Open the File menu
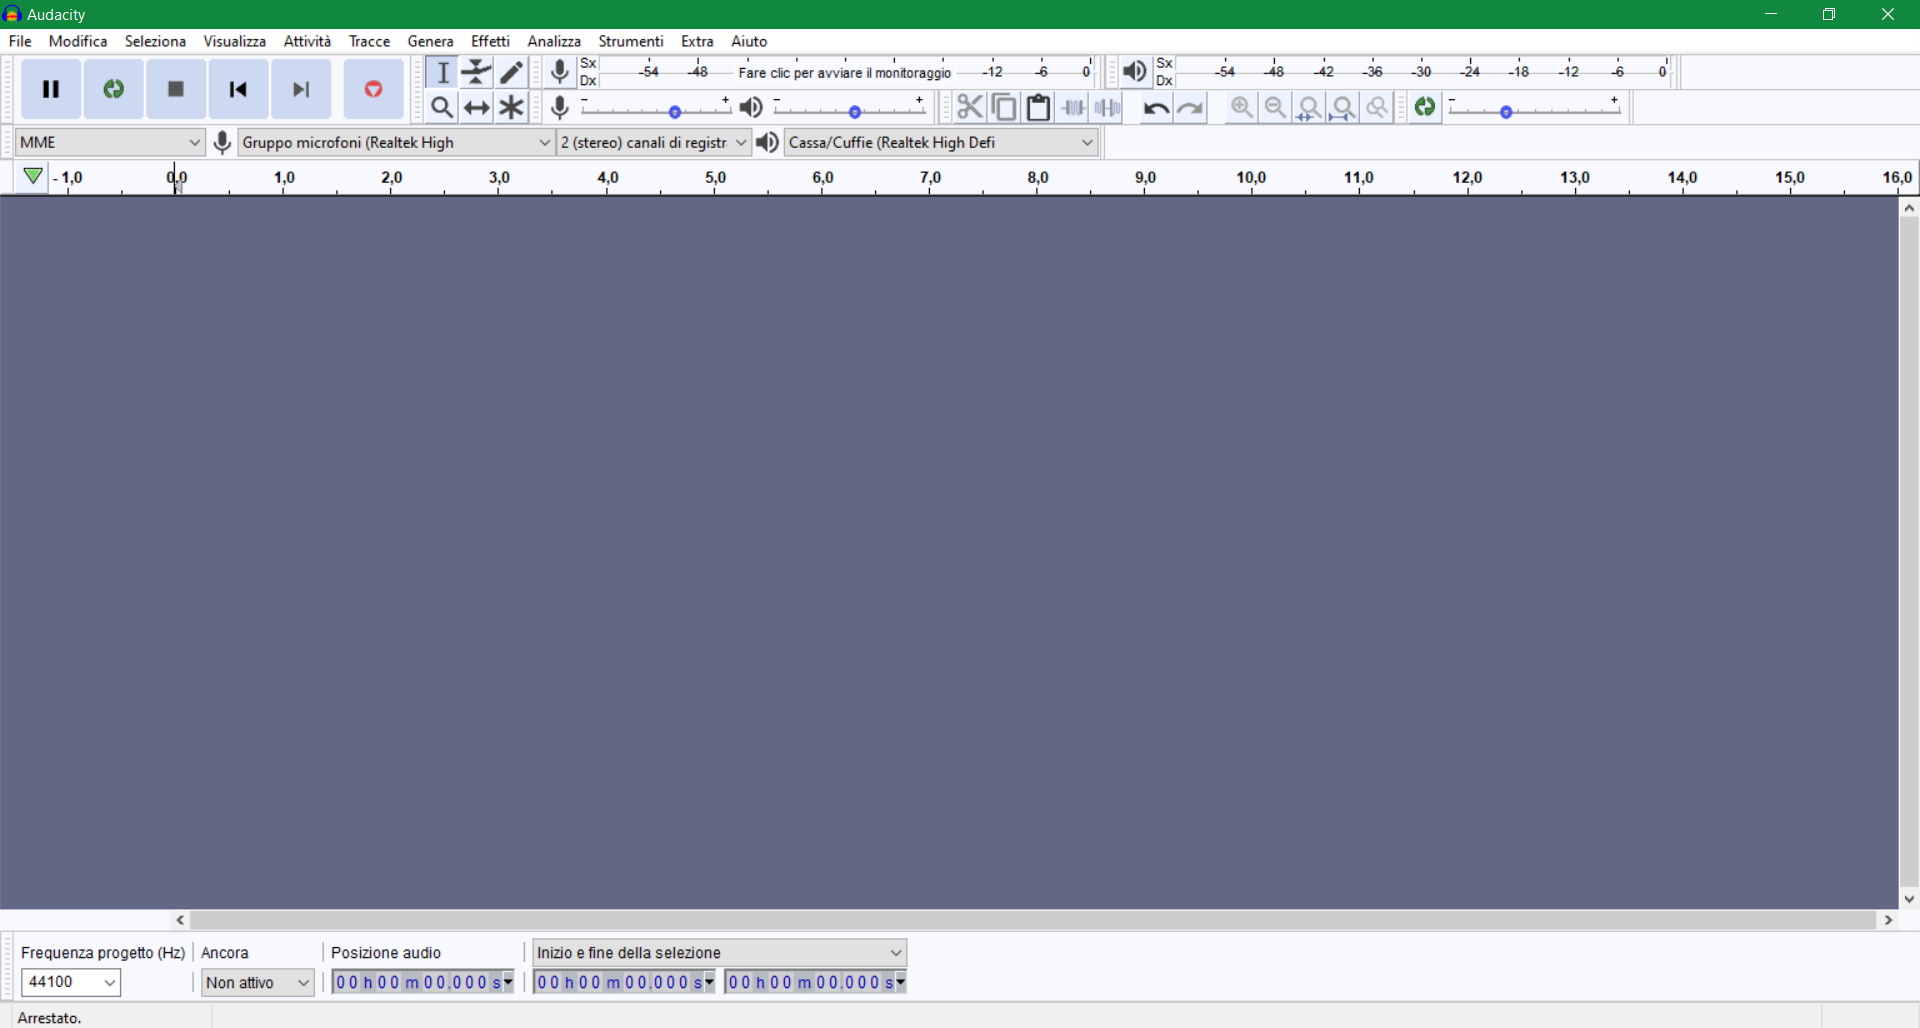Viewport: 1920px width, 1028px height. tap(20, 41)
